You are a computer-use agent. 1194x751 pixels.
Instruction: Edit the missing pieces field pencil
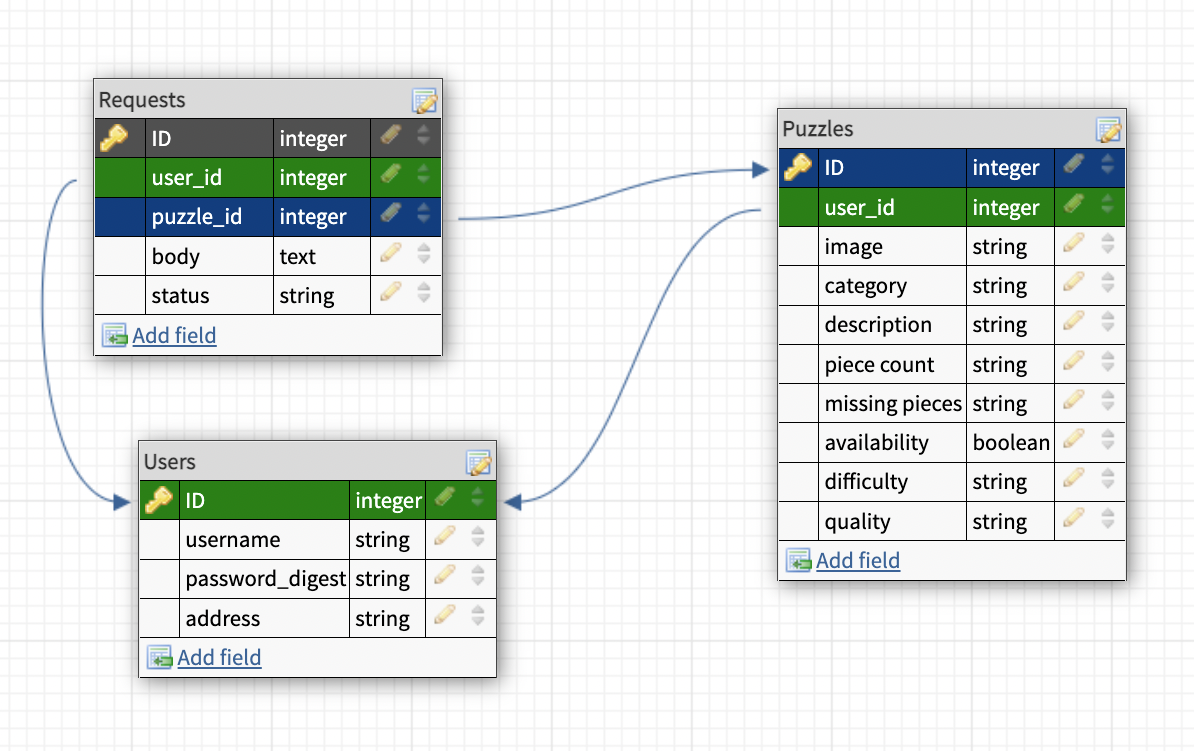coord(1074,399)
